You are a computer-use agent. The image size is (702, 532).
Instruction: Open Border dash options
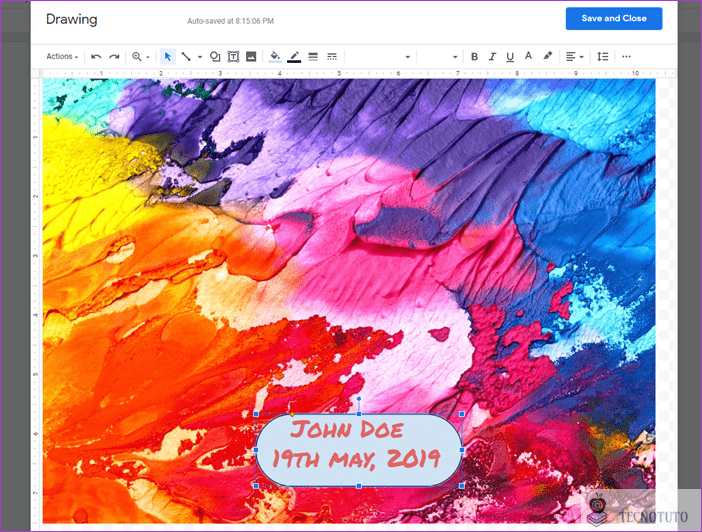332,56
